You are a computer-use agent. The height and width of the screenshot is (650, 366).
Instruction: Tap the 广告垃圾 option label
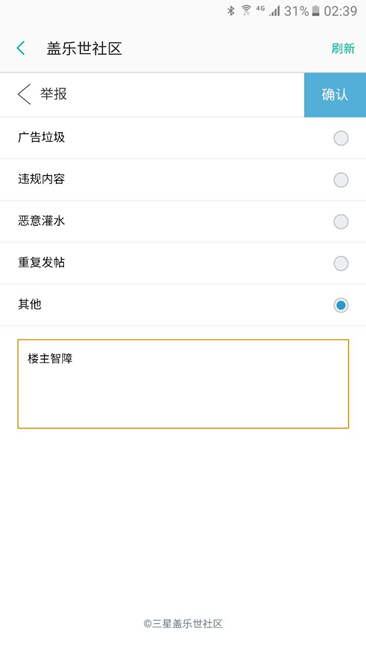tap(41, 137)
